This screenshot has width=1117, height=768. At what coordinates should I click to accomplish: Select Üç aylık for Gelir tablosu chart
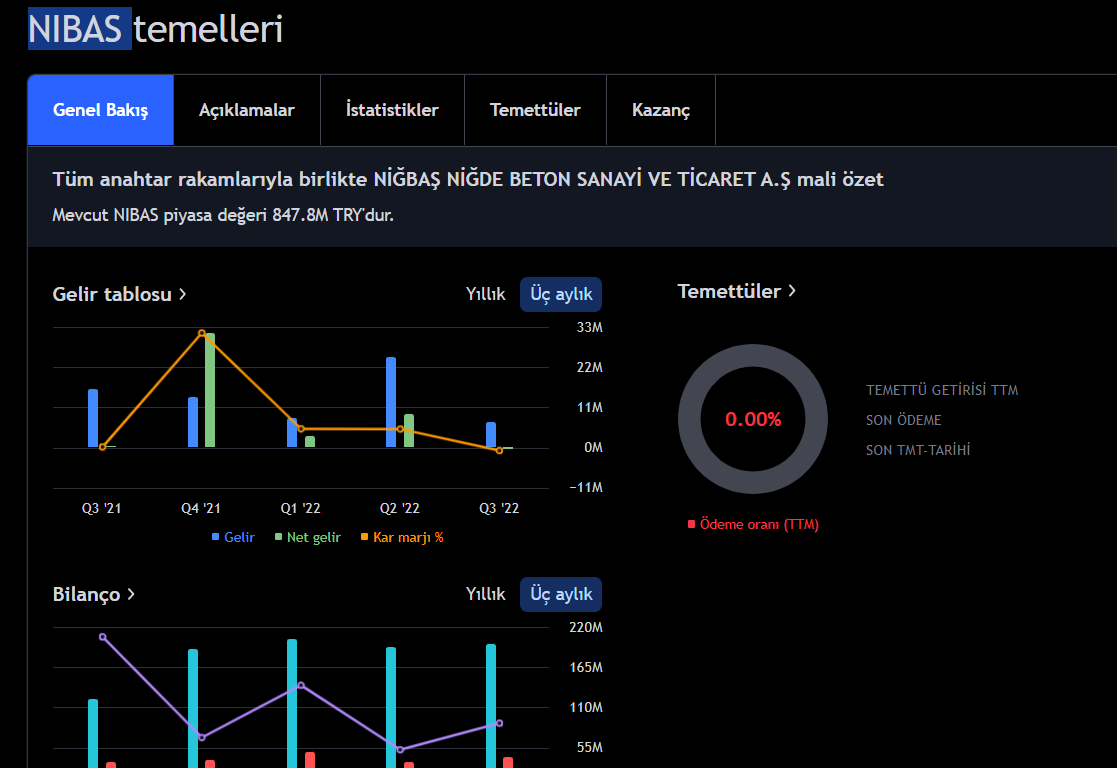point(561,294)
